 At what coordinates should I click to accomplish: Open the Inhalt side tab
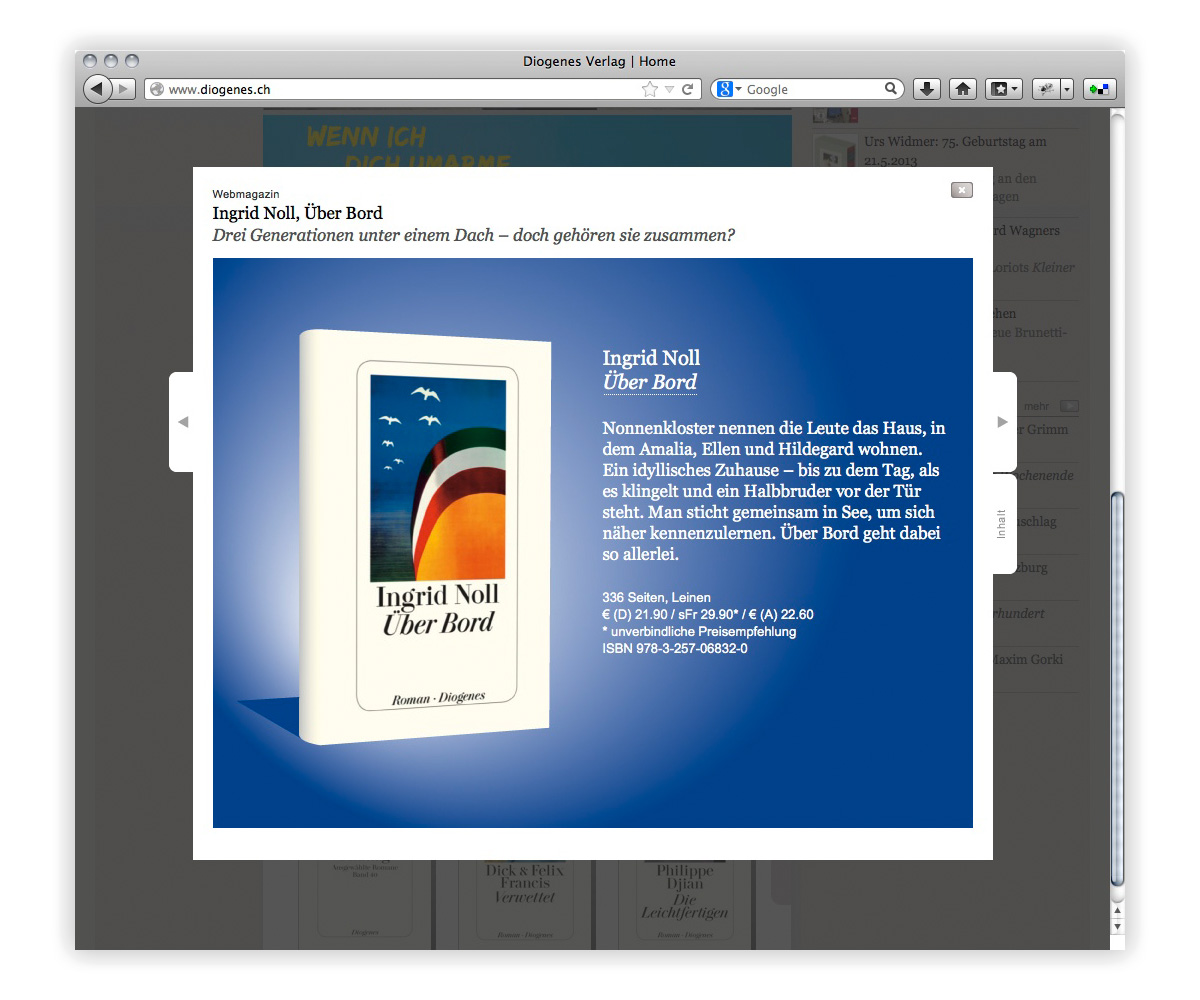pyautogui.click(x=1003, y=524)
